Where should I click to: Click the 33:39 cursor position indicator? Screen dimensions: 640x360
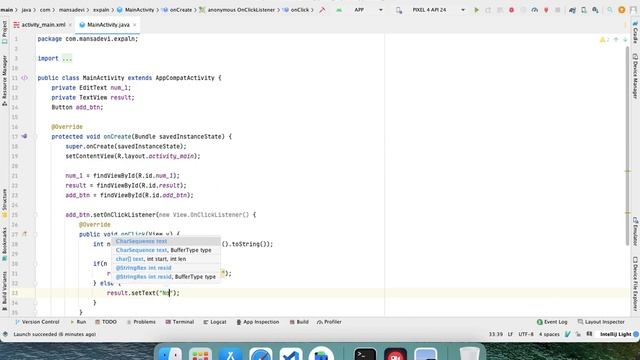496,334
